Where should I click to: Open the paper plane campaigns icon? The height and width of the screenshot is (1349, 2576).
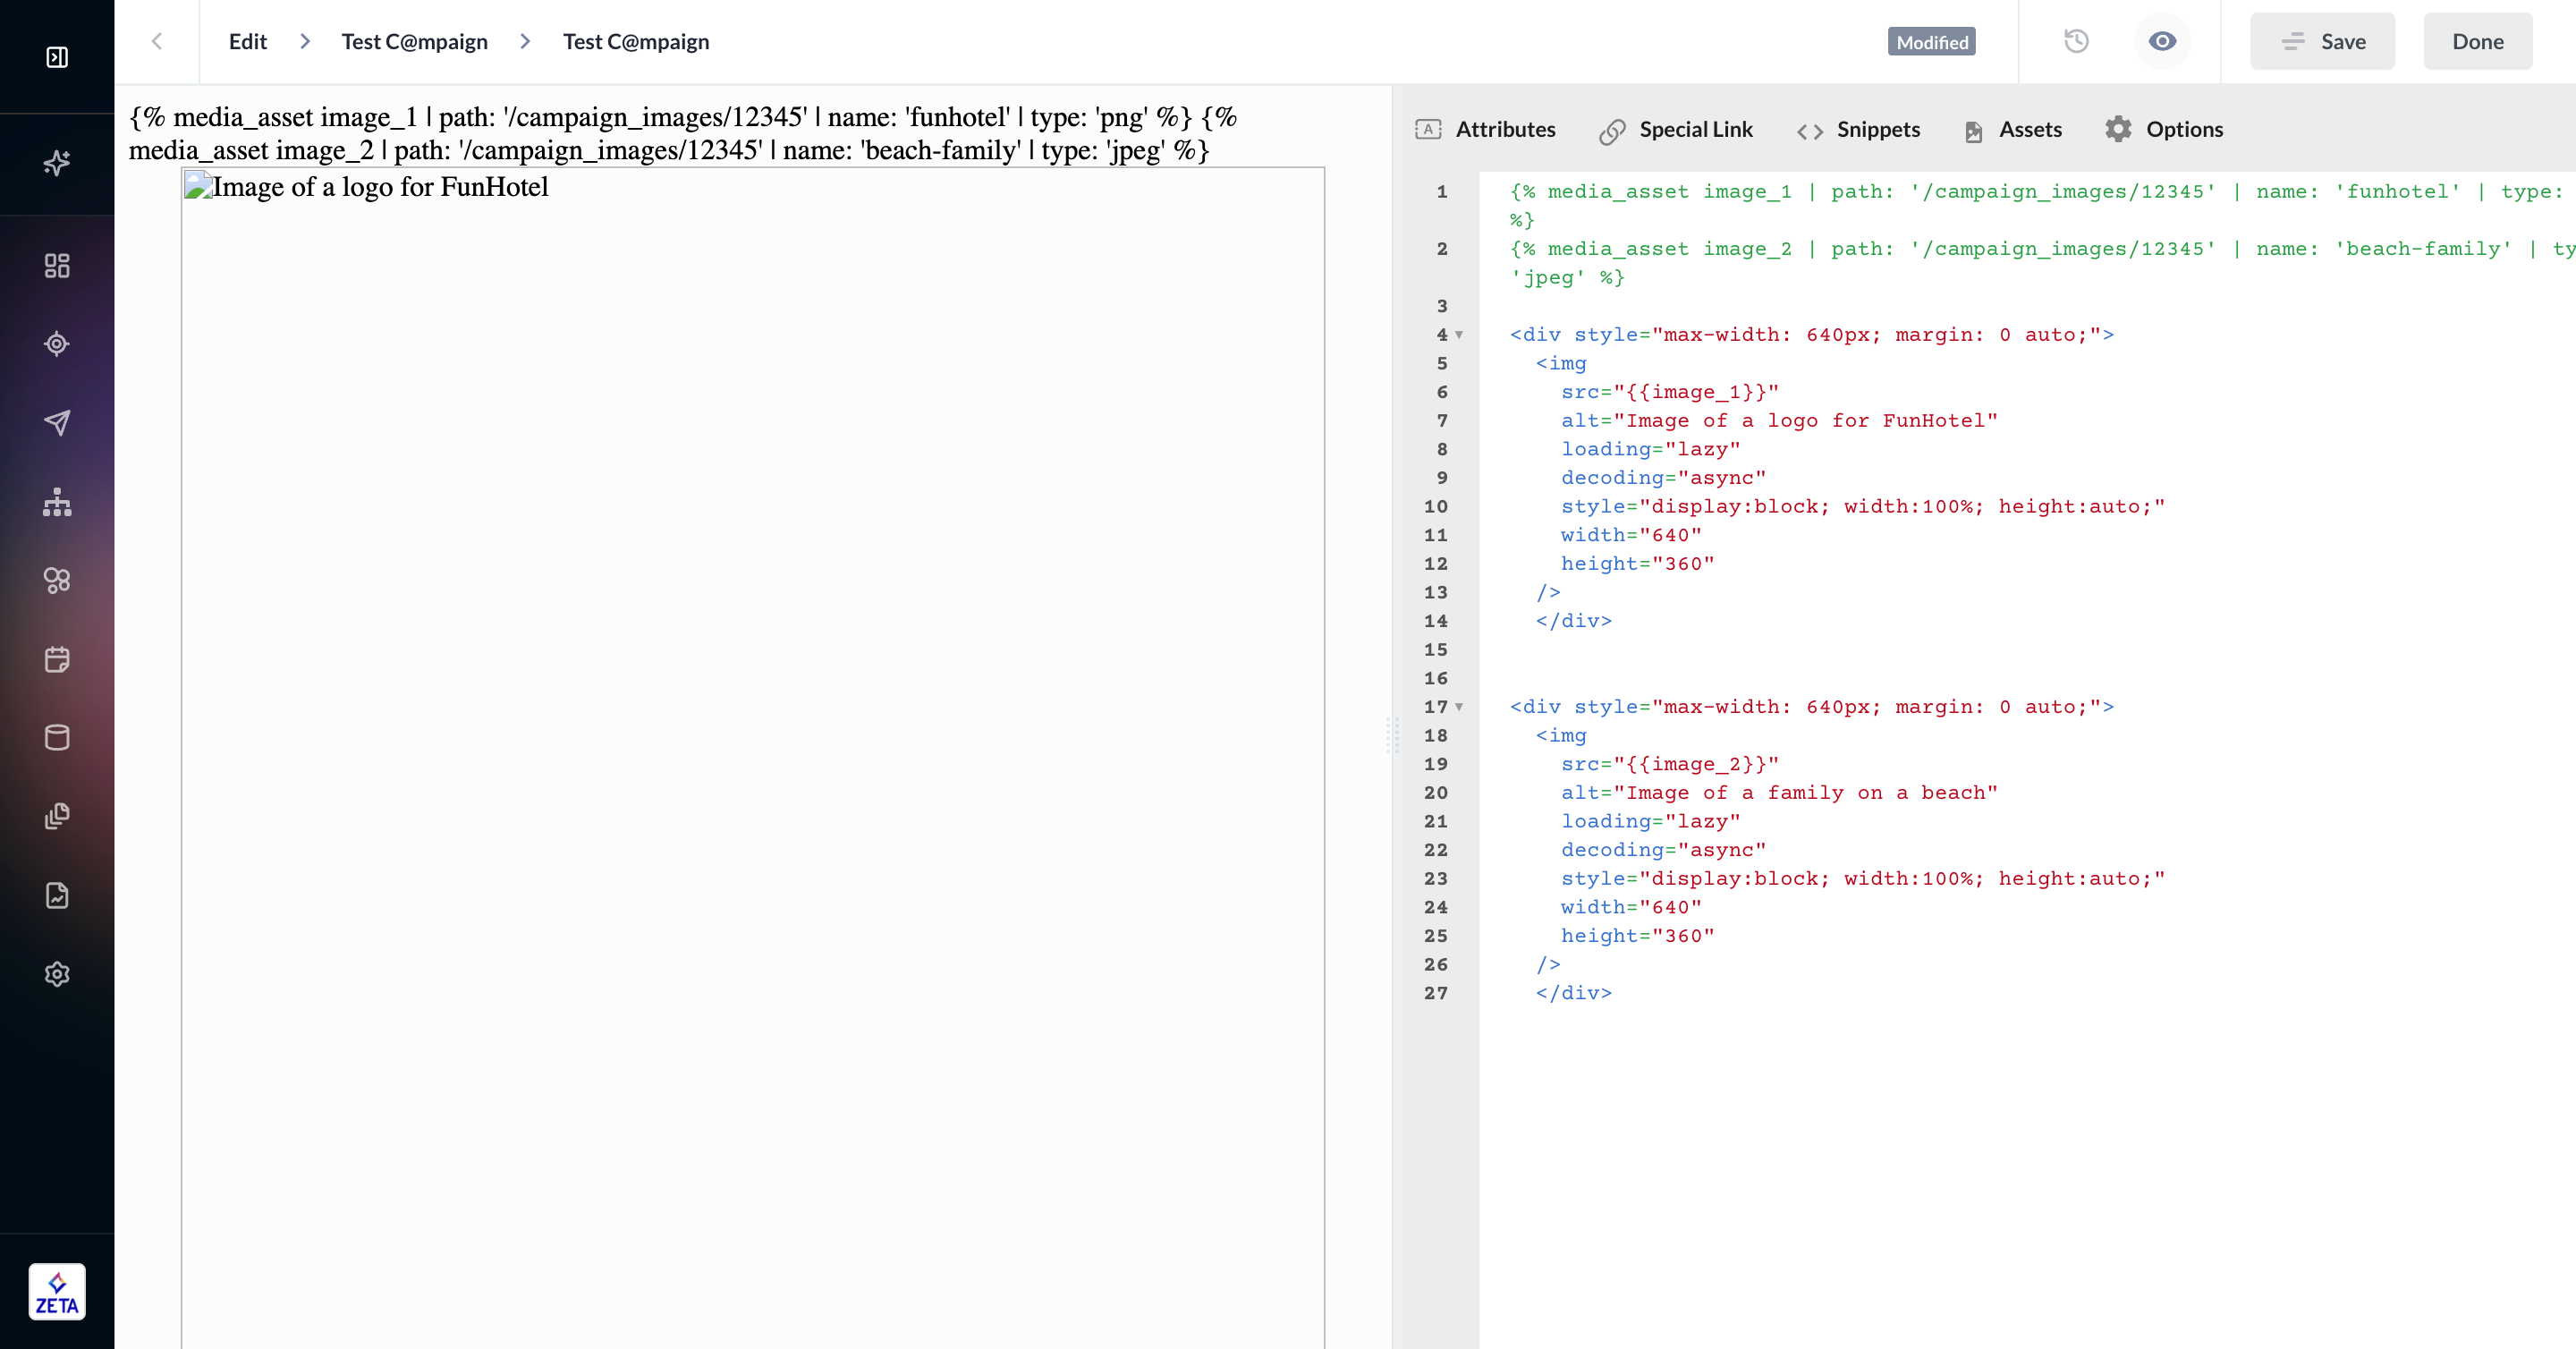pos(57,422)
